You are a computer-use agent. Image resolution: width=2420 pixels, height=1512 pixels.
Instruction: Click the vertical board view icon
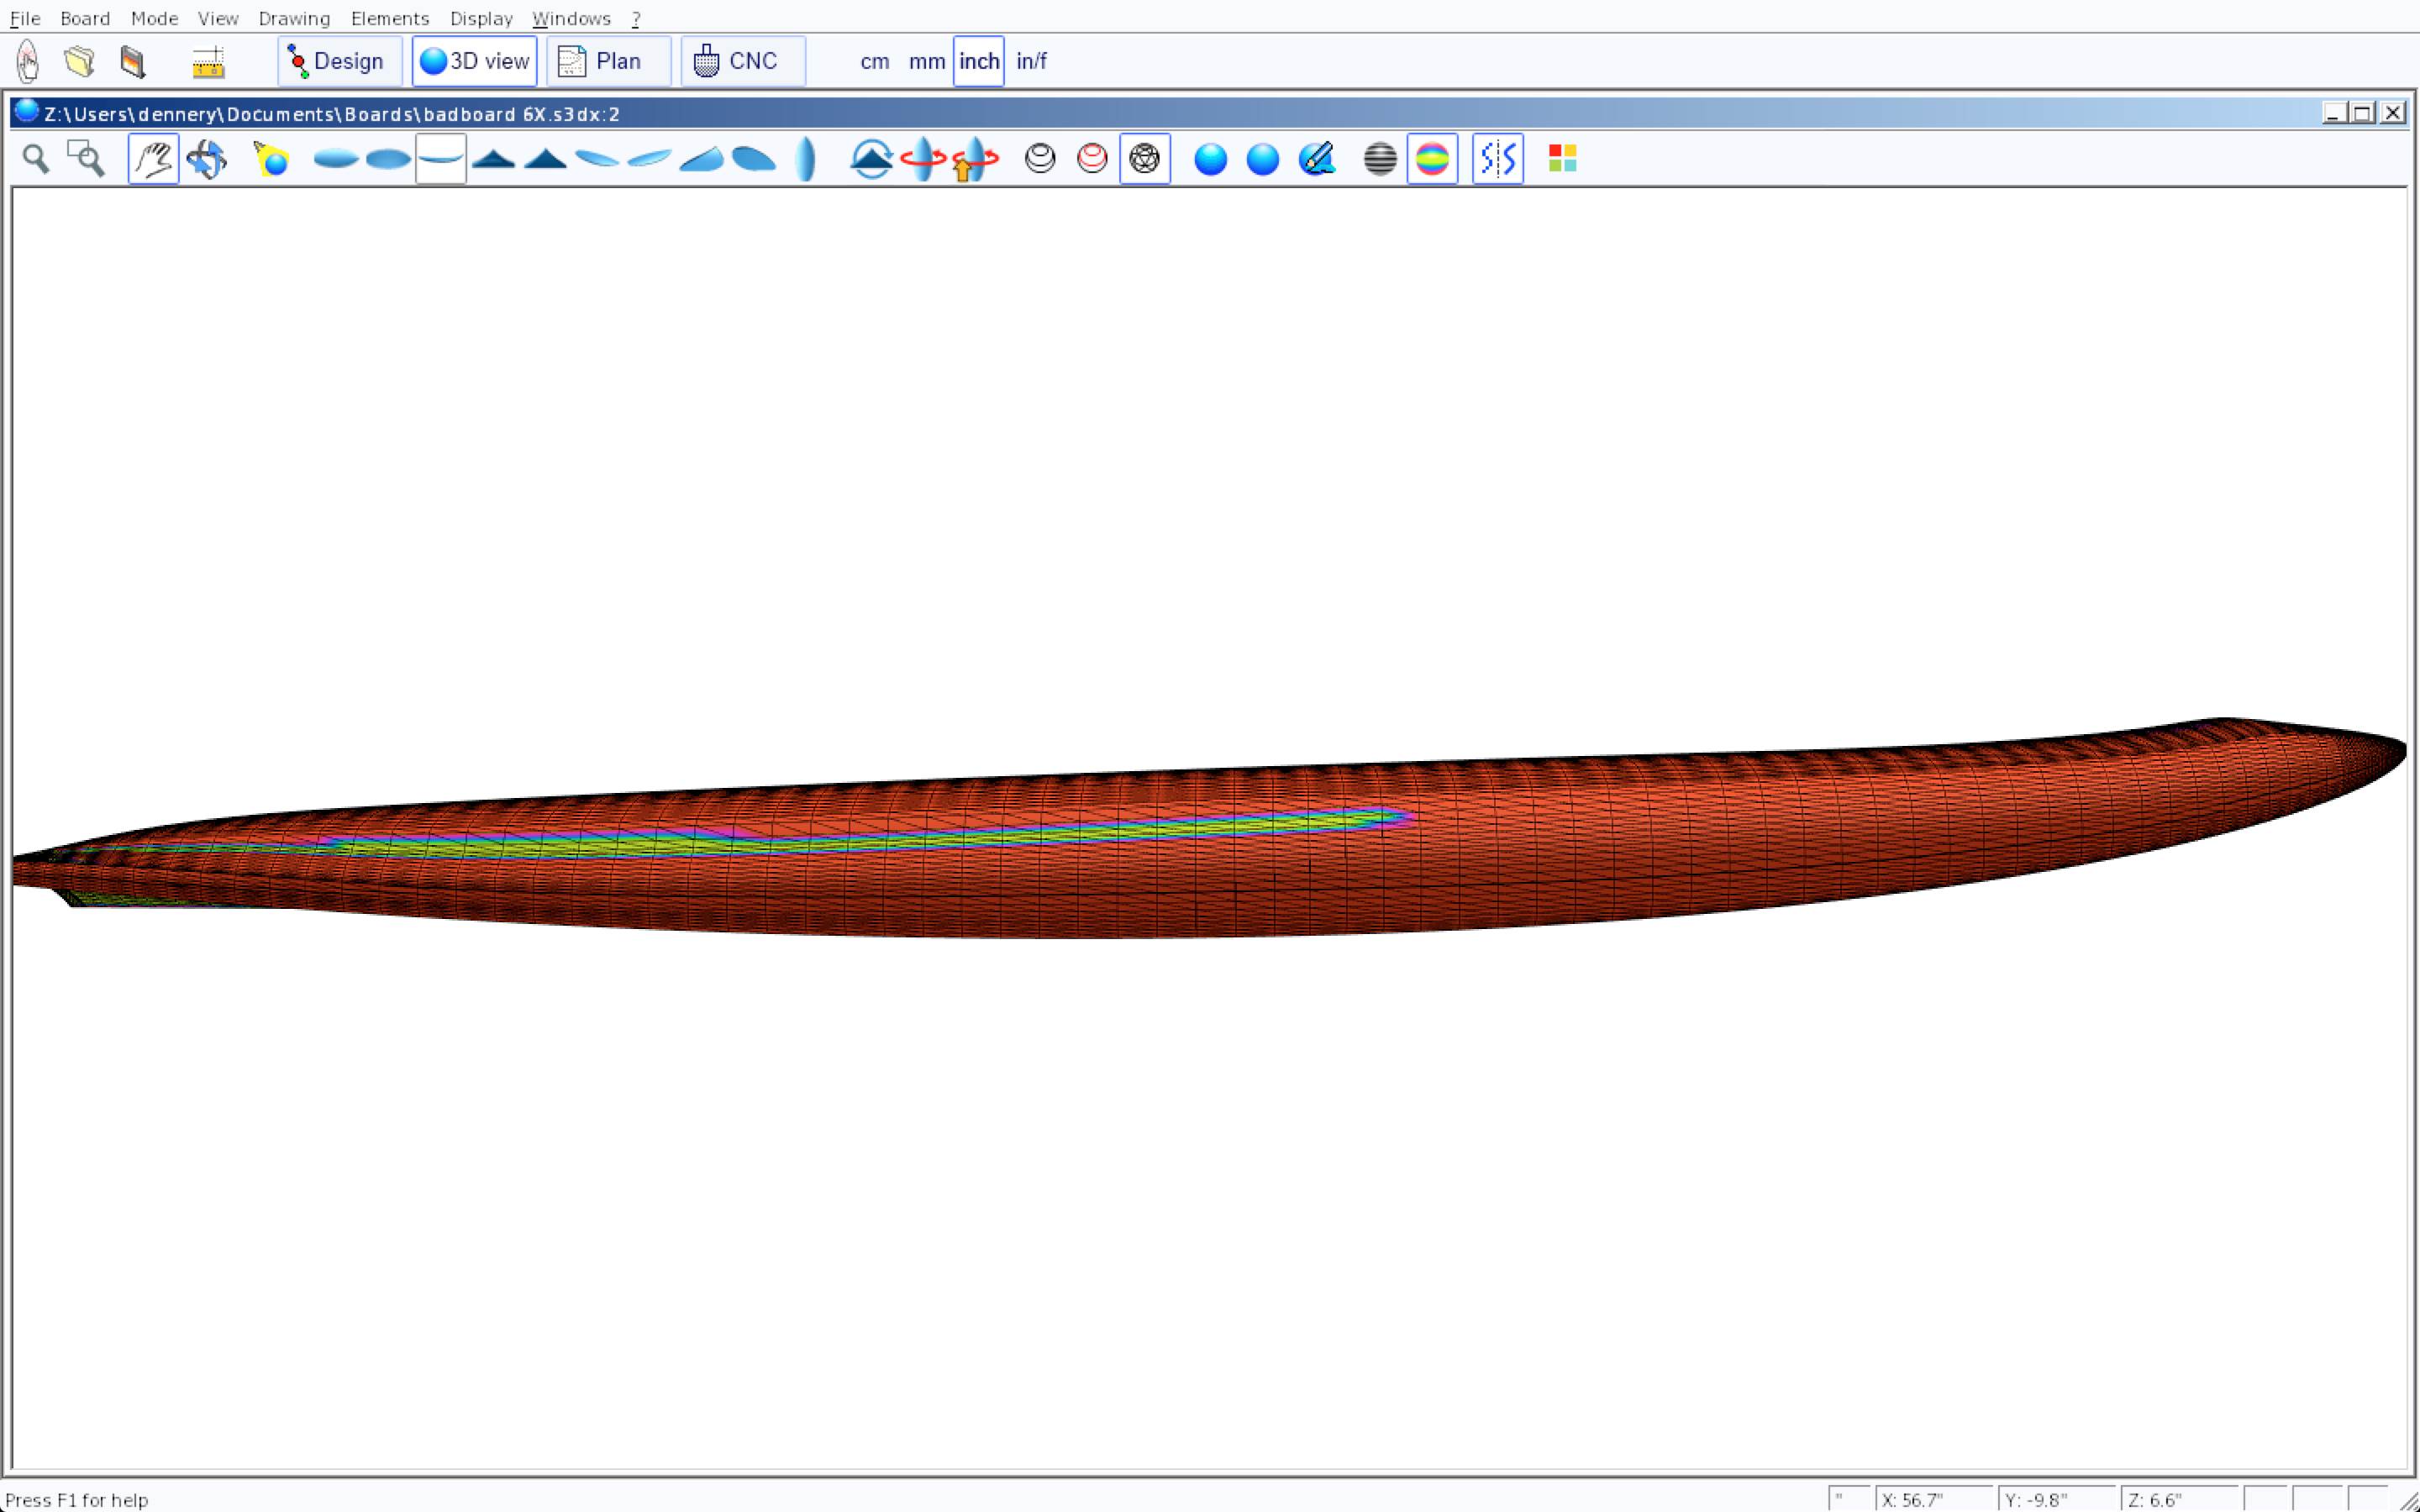(x=805, y=159)
